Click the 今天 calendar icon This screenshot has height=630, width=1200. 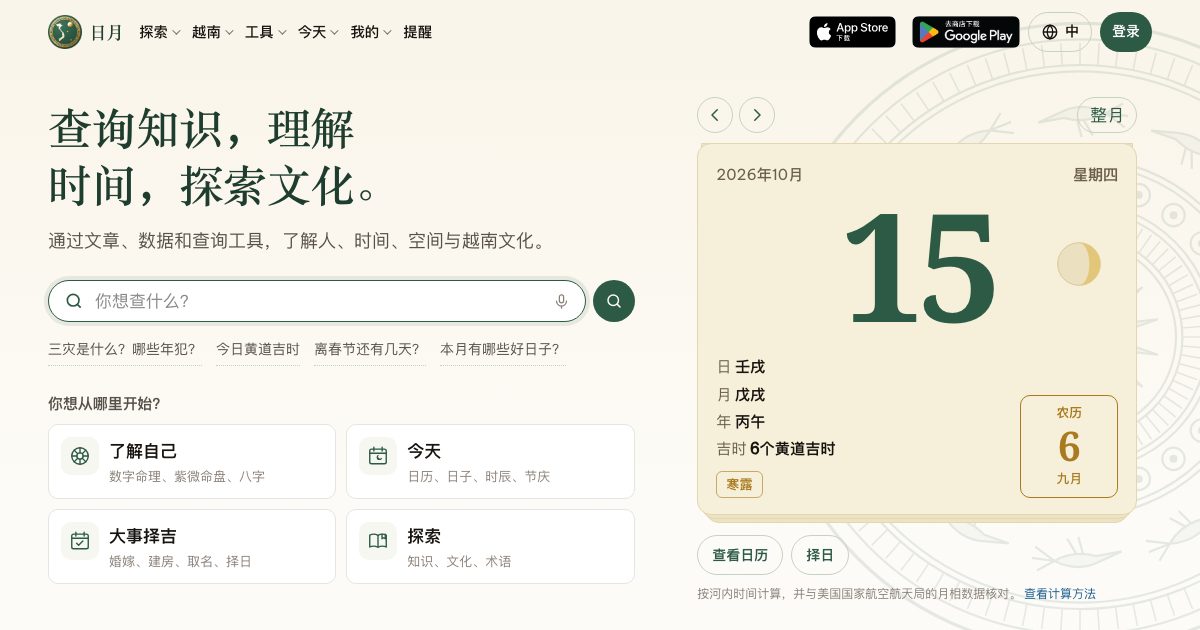tap(378, 456)
